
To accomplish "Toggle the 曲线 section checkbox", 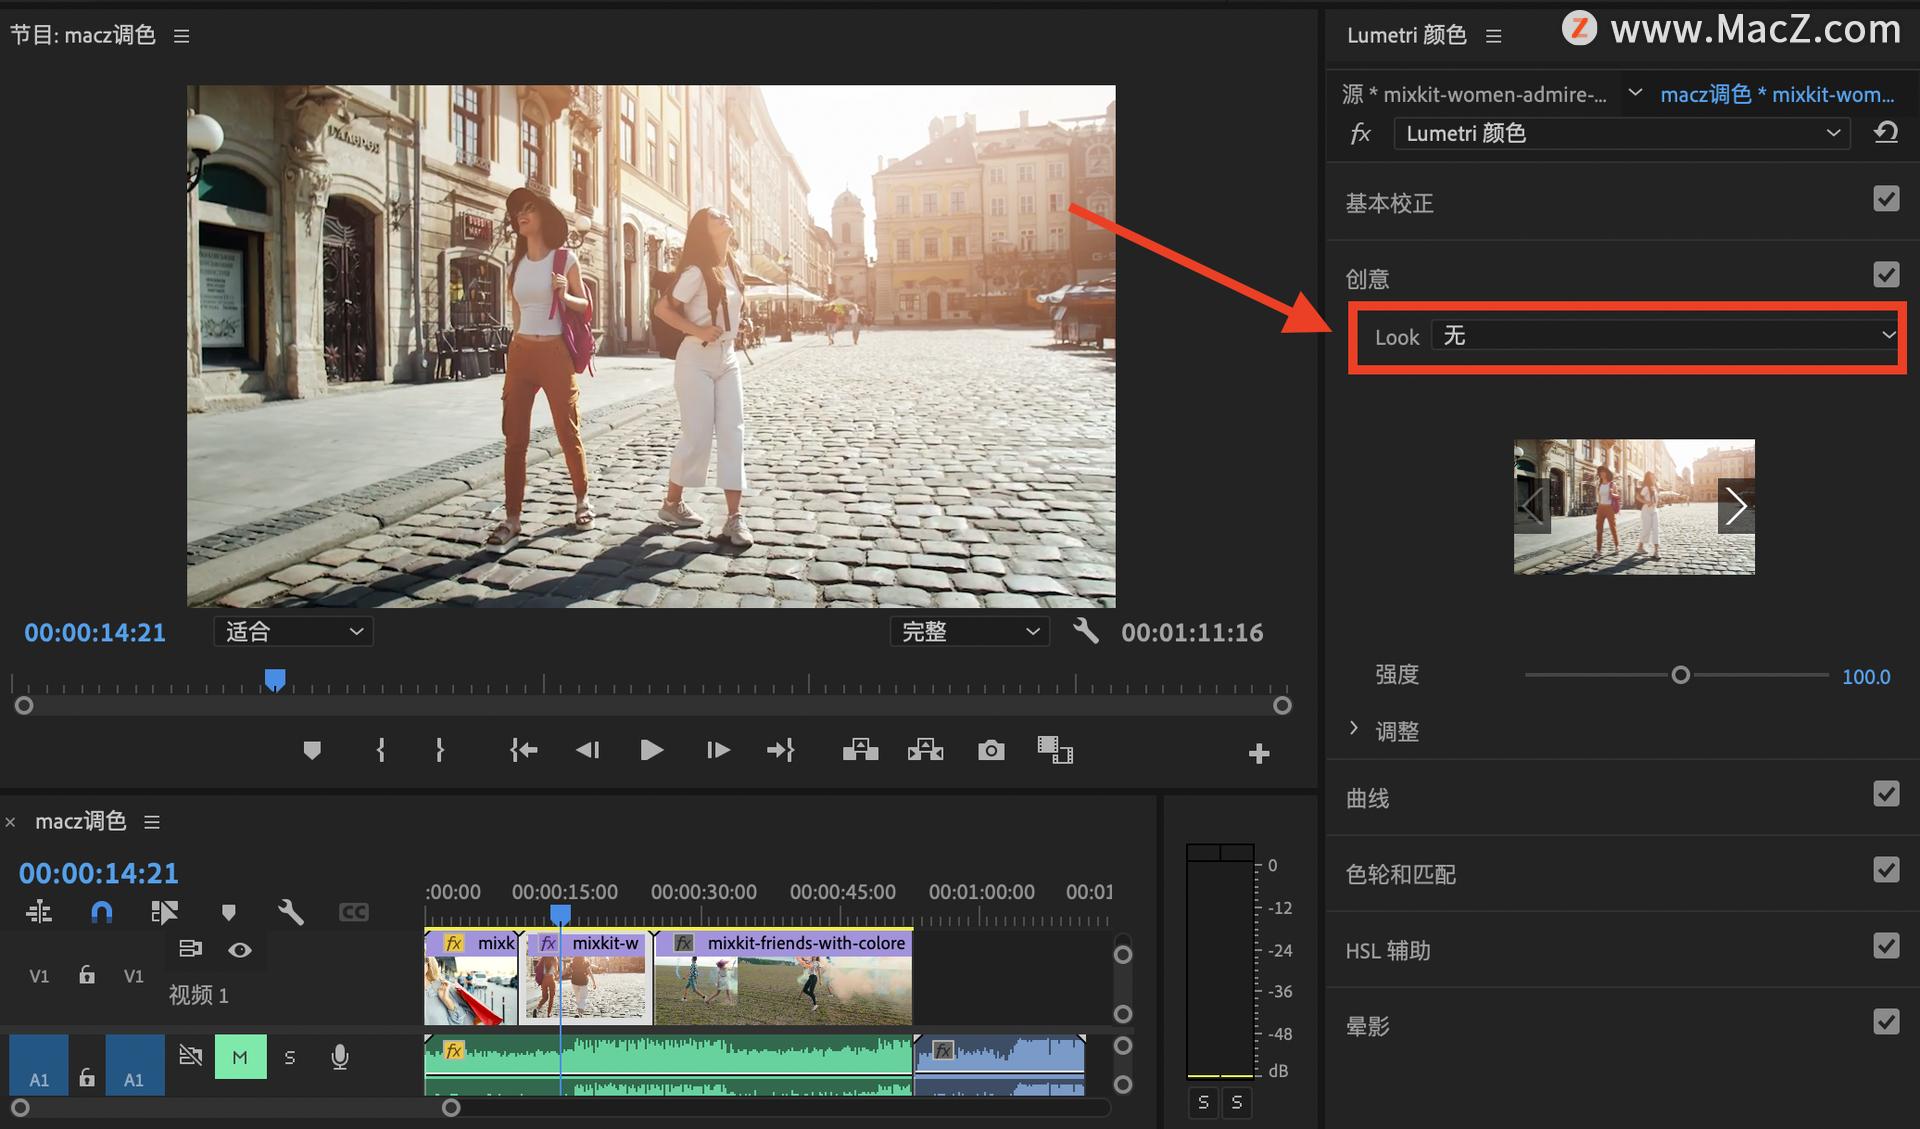I will 1886,794.
